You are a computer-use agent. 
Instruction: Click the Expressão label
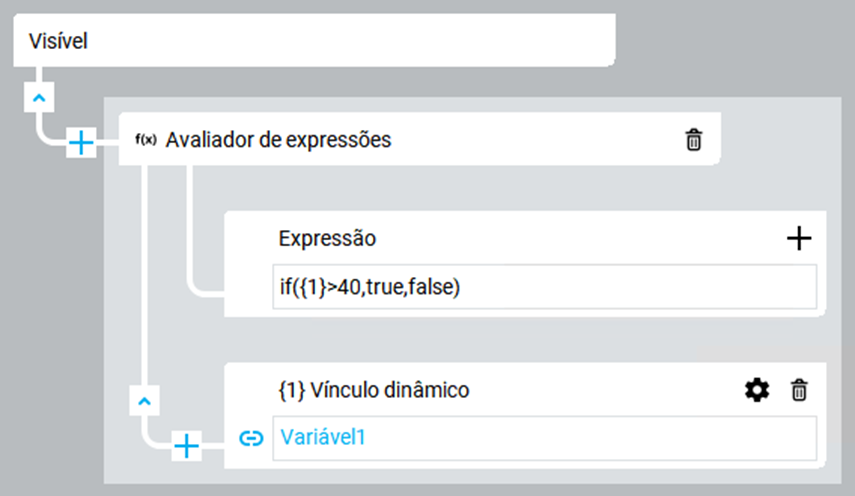(x=326, y=239)
